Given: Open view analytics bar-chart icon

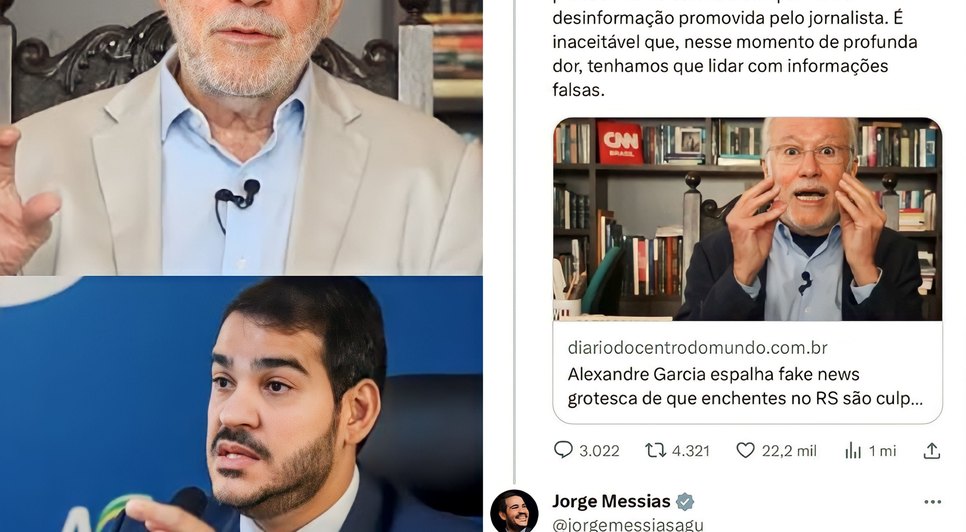Looking at the screenshot, I should (853, 451).
